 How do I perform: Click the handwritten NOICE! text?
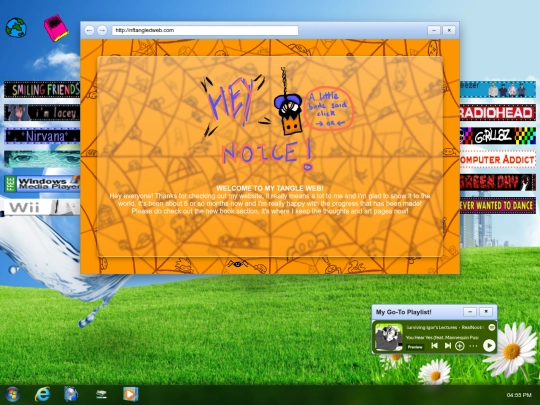268,154
